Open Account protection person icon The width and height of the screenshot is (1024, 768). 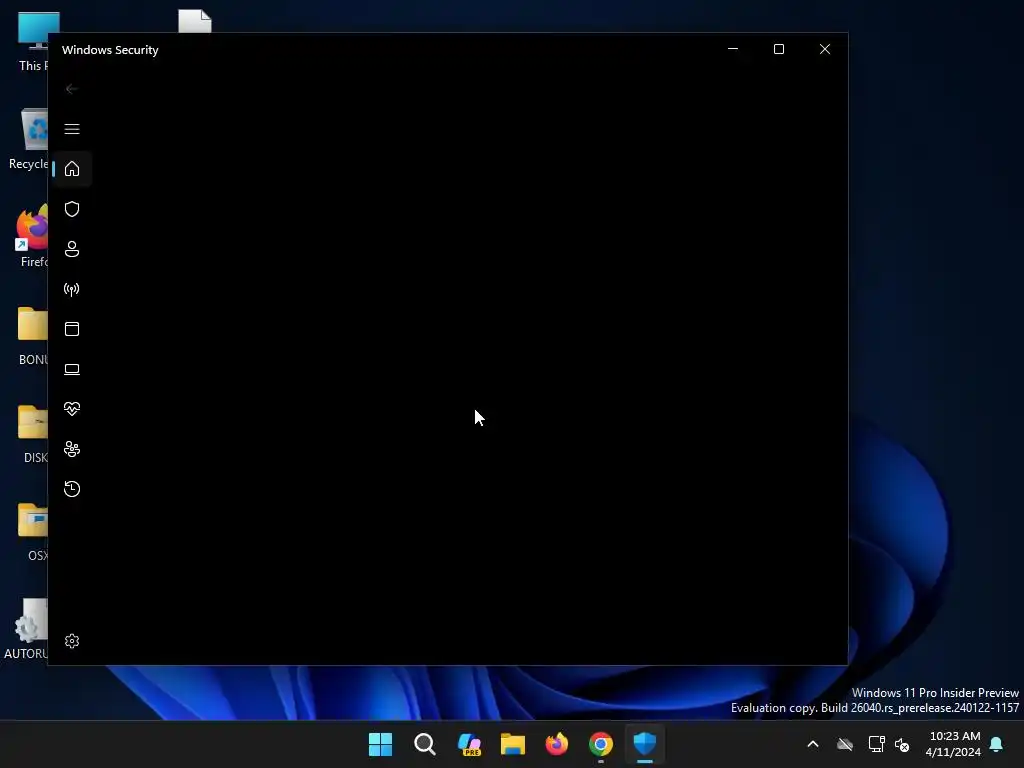(72, 249)
